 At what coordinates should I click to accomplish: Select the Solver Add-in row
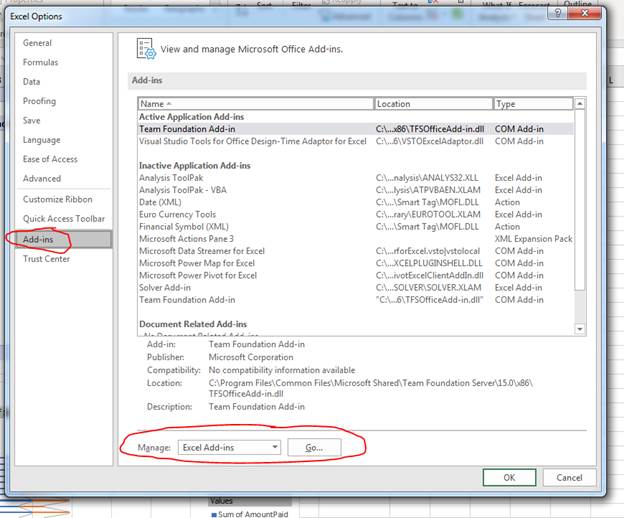pos(355,288)
